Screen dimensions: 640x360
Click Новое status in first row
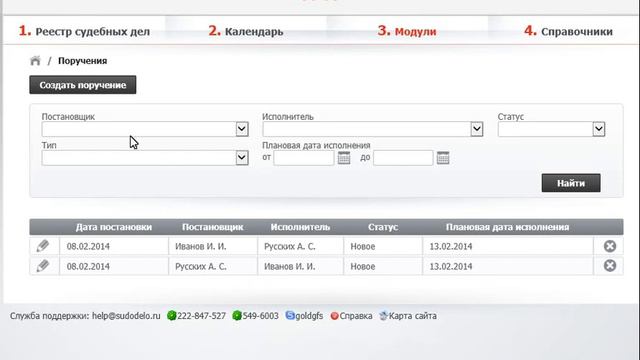[x=362, y=247]
